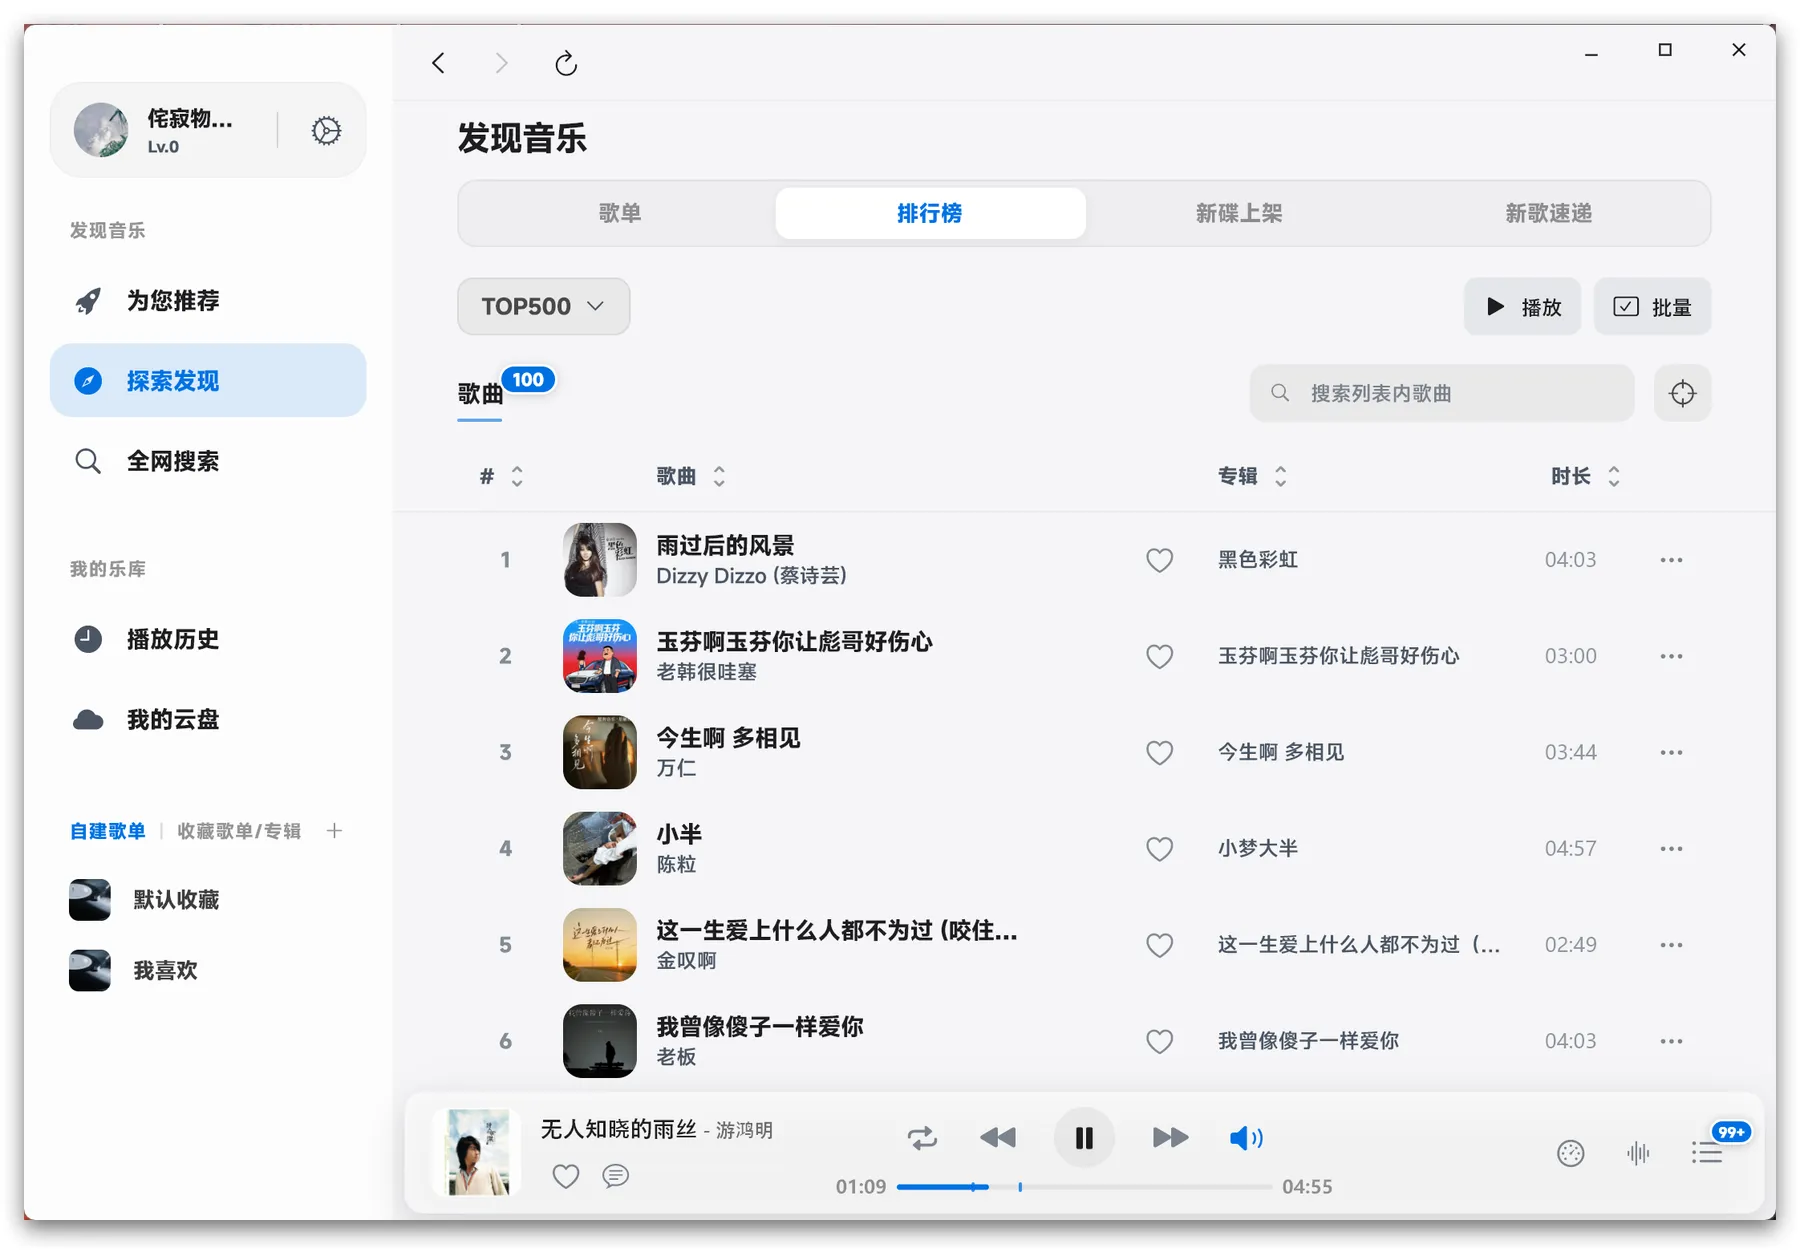Like the song 雨过后的风景
The width and height of the screenshot is (1800, 1252).
point(1159,560)
